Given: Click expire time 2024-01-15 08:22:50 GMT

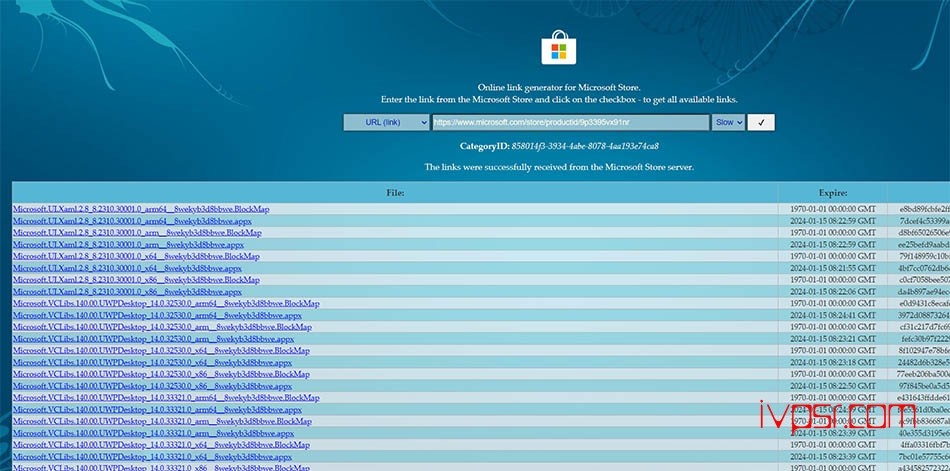Looking at the screenshot, I should click(x=833, y=387).
